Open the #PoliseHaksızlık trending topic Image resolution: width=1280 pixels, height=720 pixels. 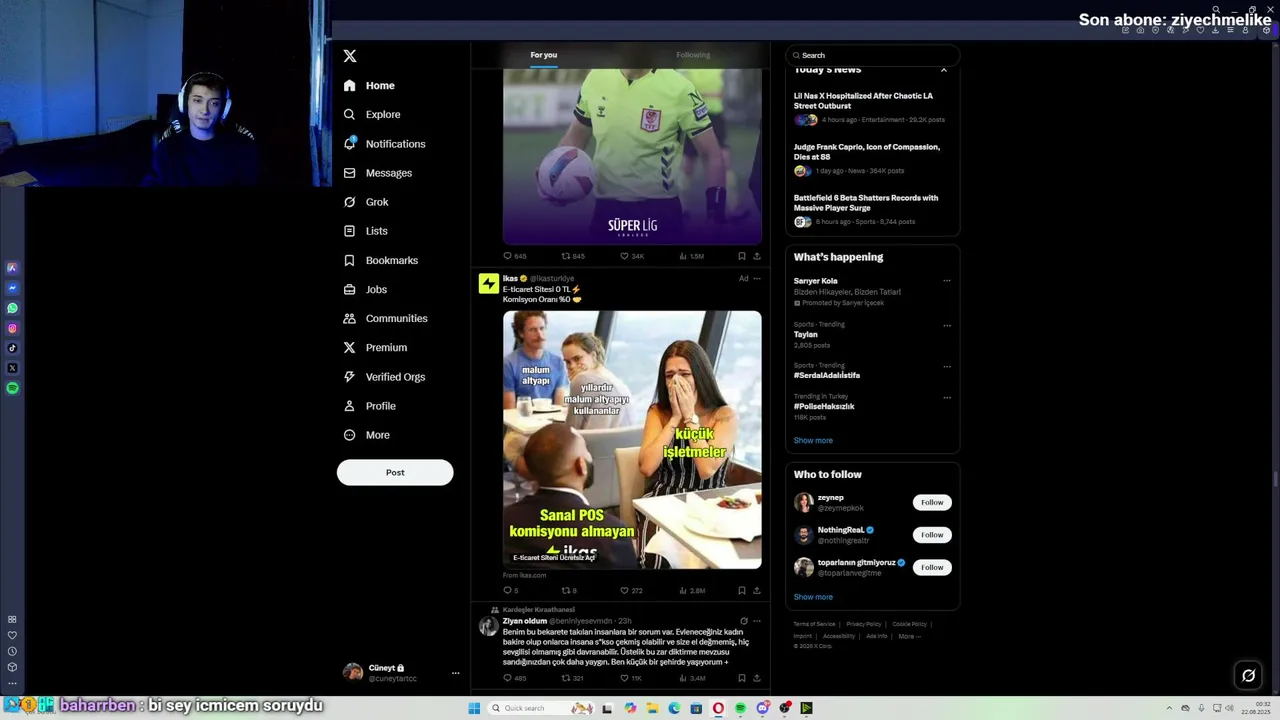(824, 407)
